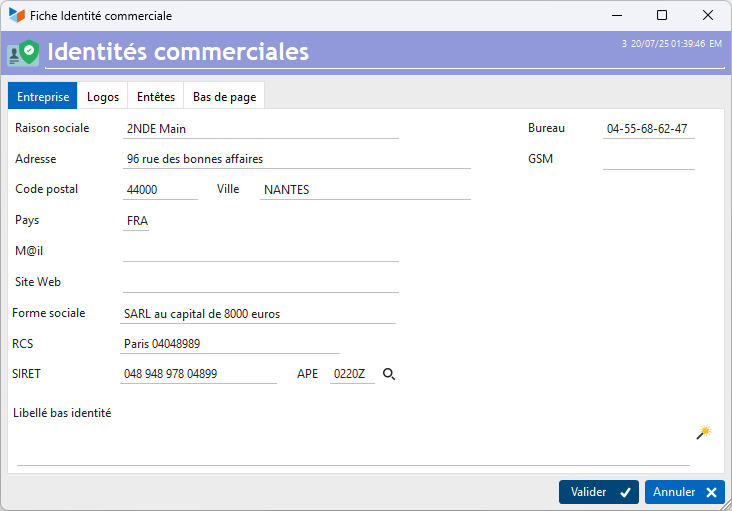This screenshot has height=511, width=732.
Task: Click the APE field showing 0220Z
Action: click(352, 374)
